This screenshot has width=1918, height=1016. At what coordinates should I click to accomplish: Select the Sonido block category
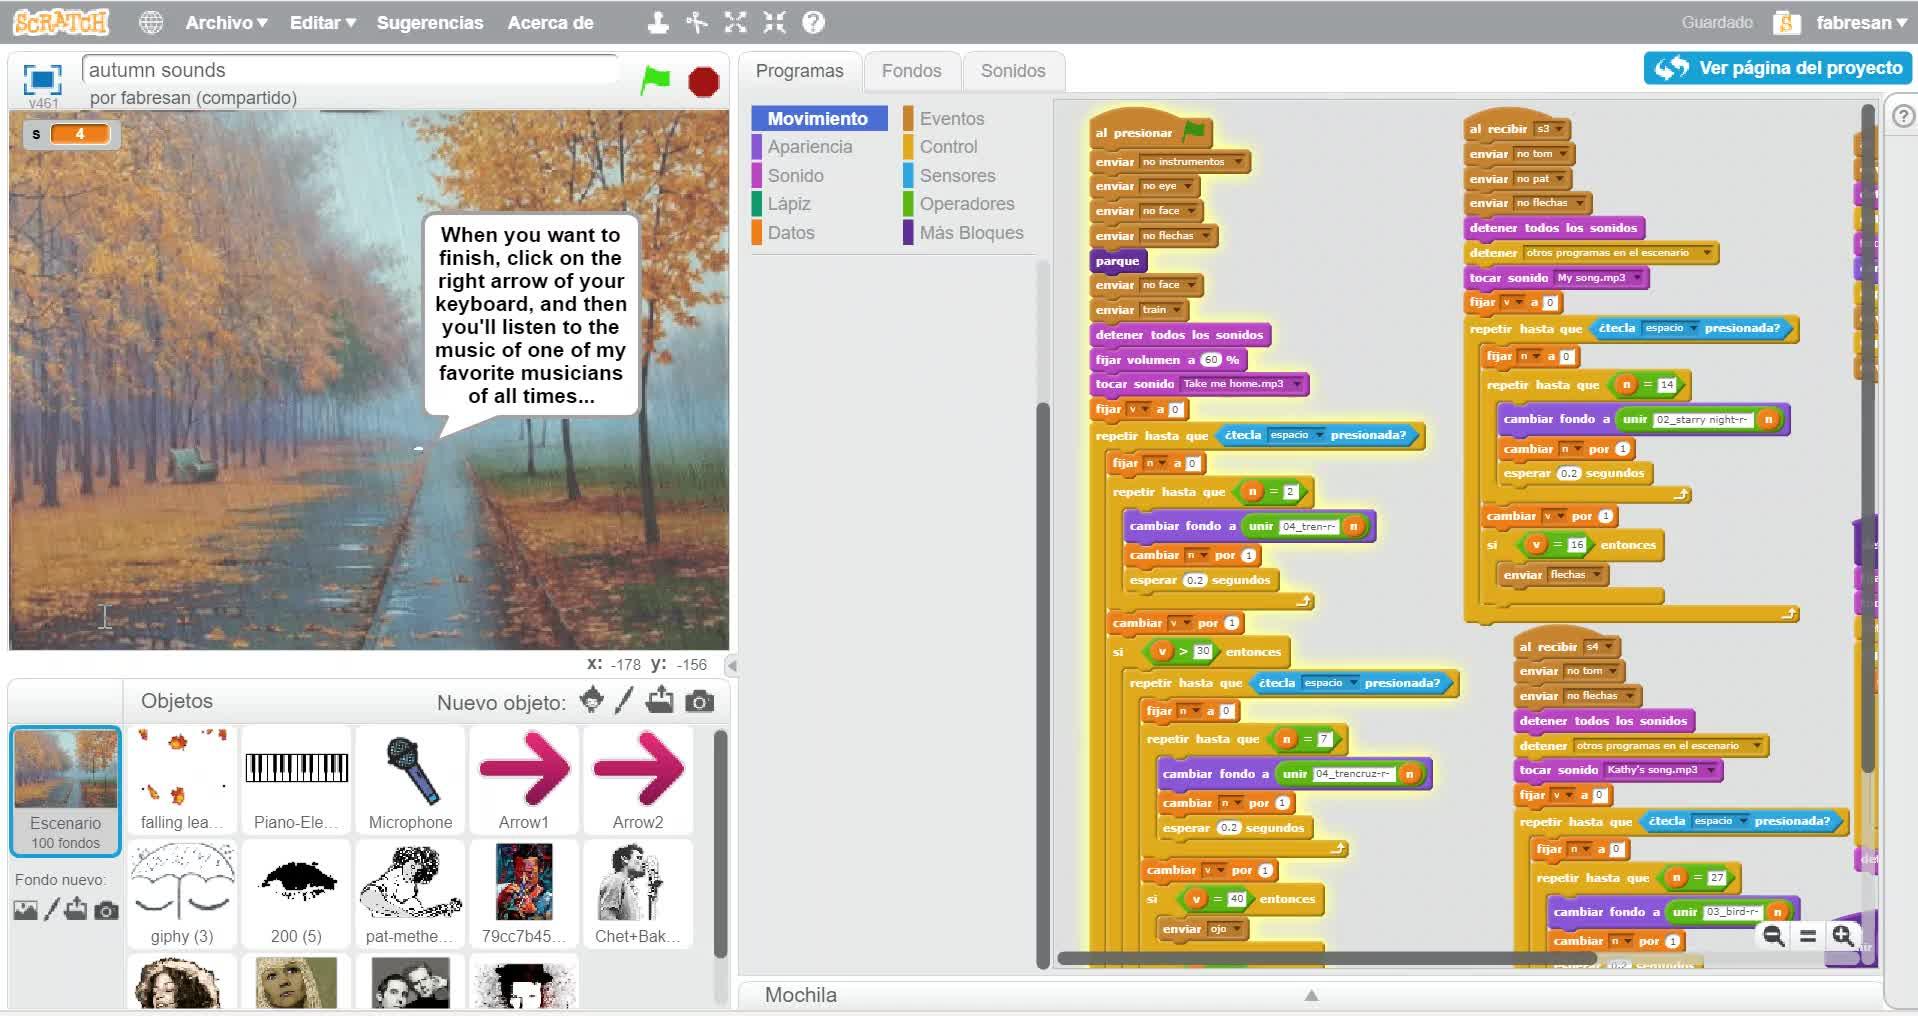(x=796, y=176)
